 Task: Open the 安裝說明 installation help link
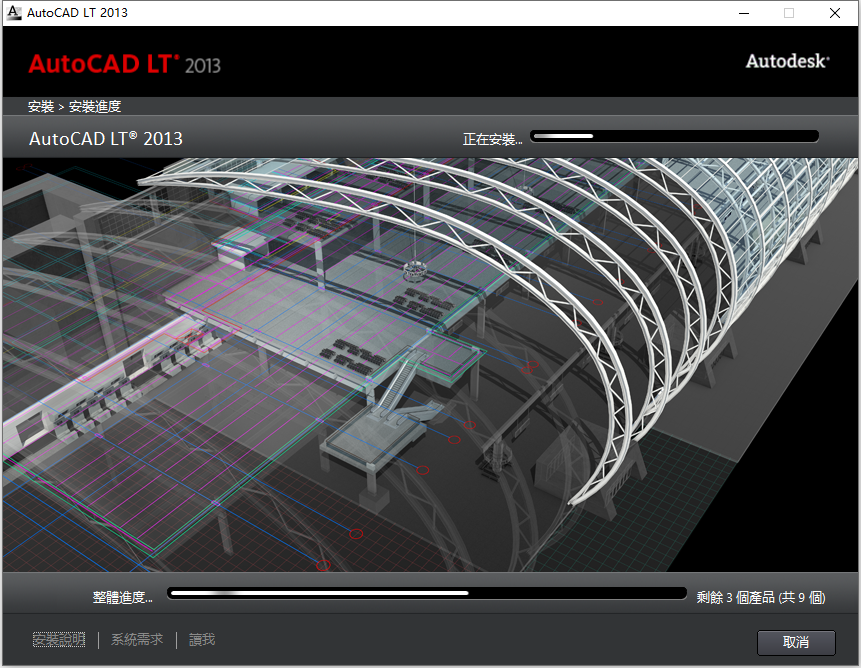[x=59, y=640]
